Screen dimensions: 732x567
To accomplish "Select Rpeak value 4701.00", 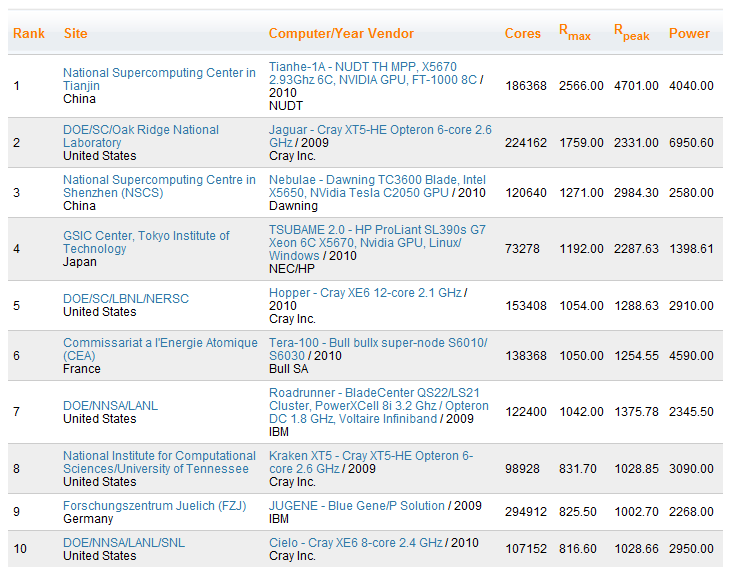I will pos(636,86).
